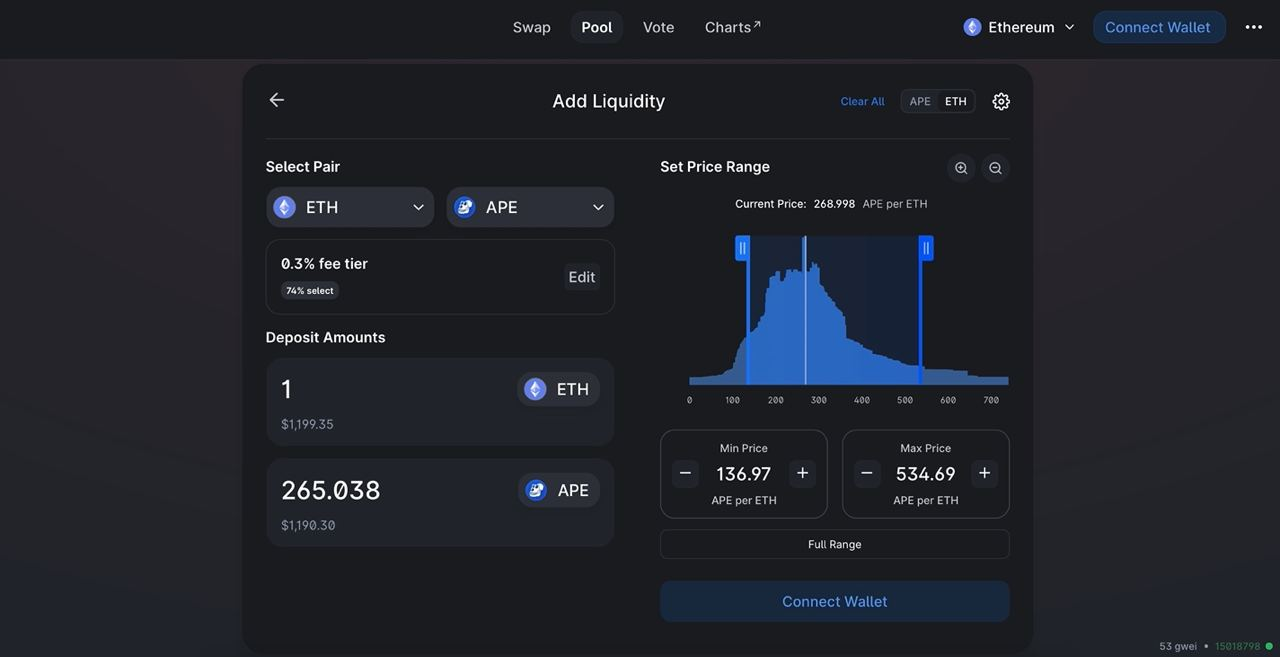The image size is (1280, 657).
Task: Click the $1,199.35 ETH value text
Action: click(x=307, y=424)
